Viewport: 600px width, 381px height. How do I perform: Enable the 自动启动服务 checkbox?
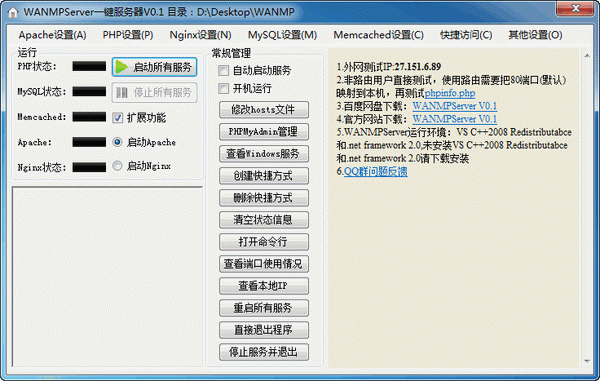click(223, 70)
